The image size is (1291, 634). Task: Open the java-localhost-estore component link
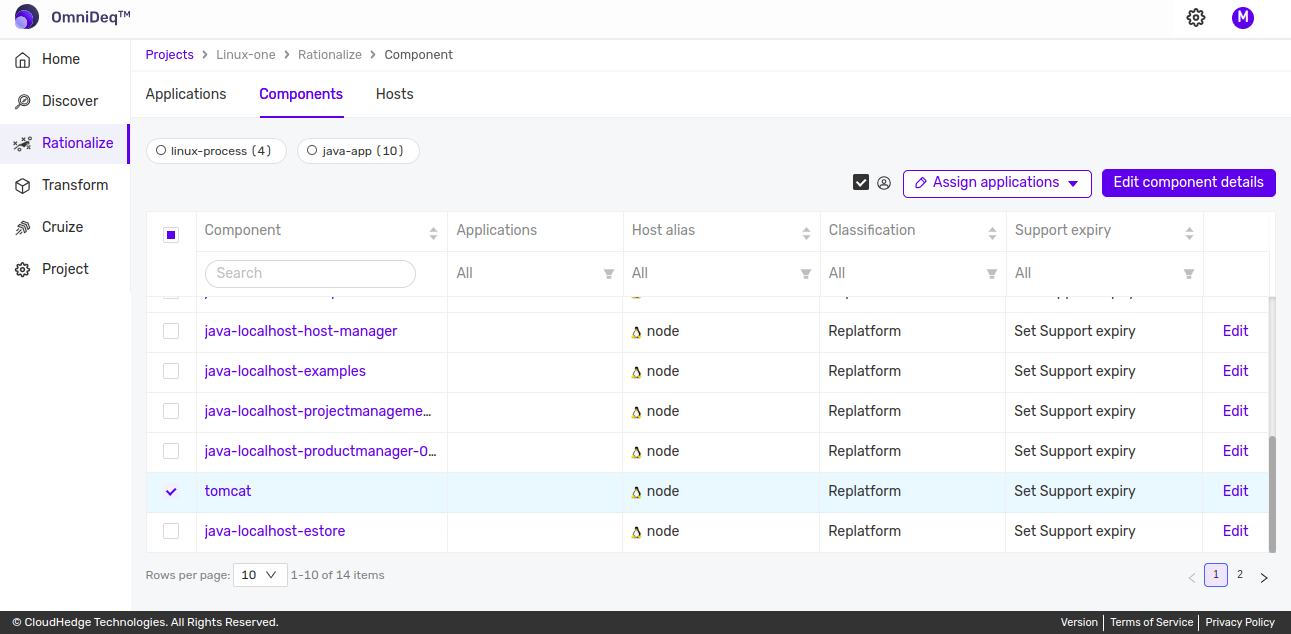point(275,531)
